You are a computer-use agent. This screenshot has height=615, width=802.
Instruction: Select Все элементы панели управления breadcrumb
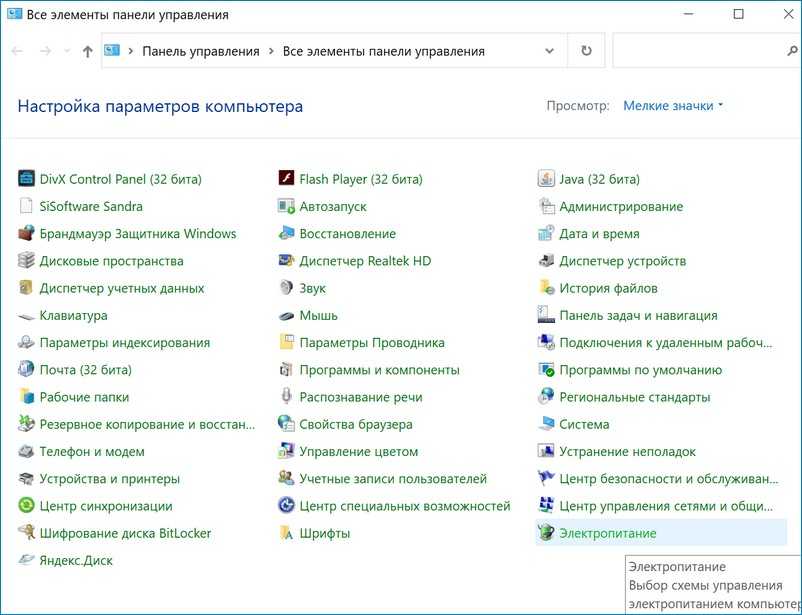[x=383, y=51]
